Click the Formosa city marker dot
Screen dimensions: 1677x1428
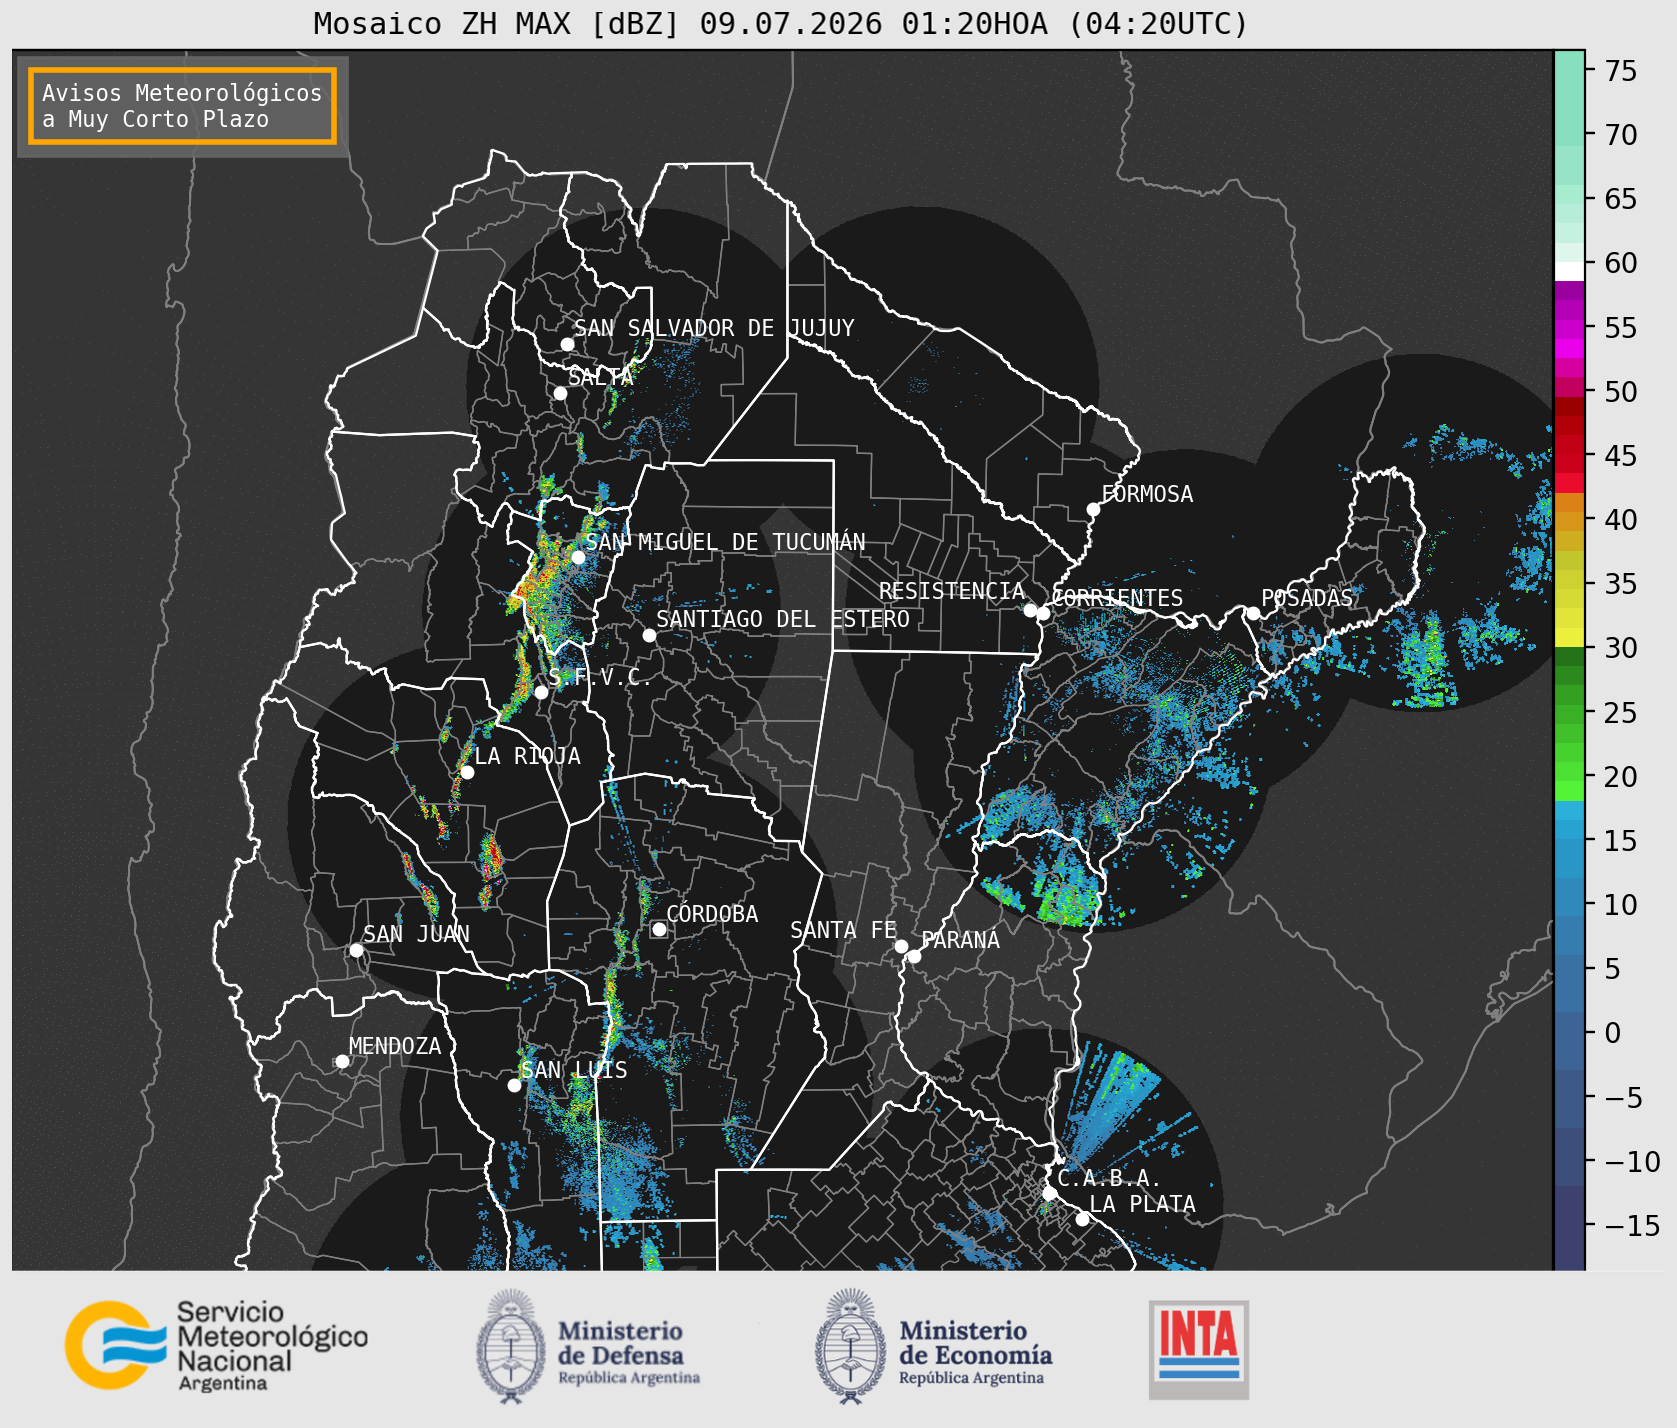coord(1093,510)
